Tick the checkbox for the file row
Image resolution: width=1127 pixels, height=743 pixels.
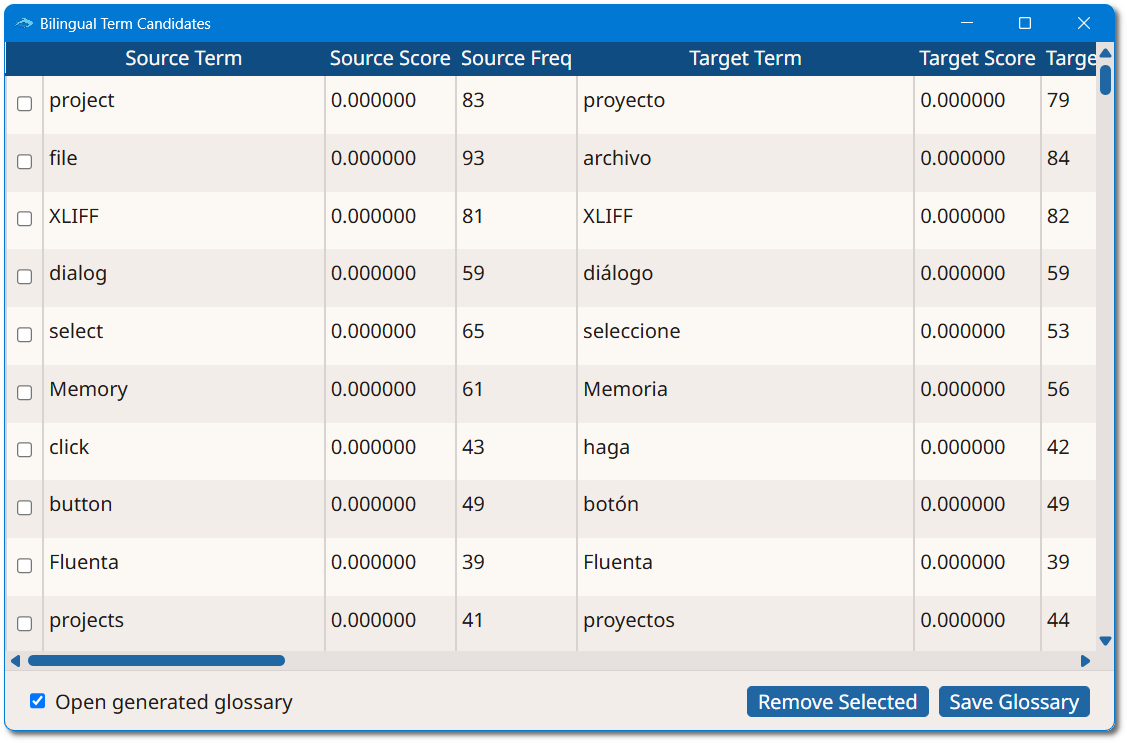[x=24, y=161]
